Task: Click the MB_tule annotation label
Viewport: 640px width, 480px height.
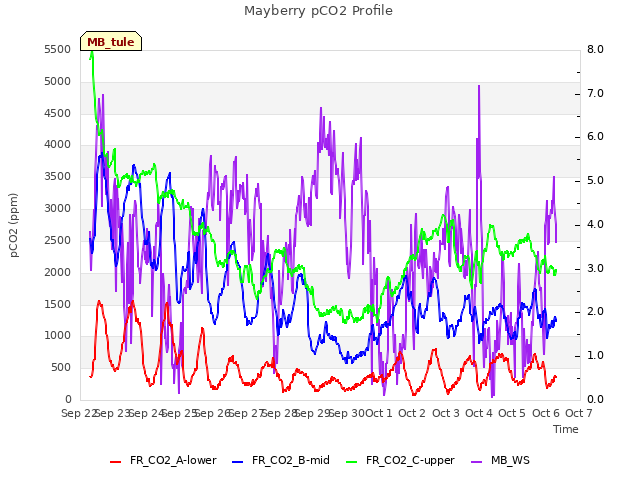Action: (x=111, y=41)
